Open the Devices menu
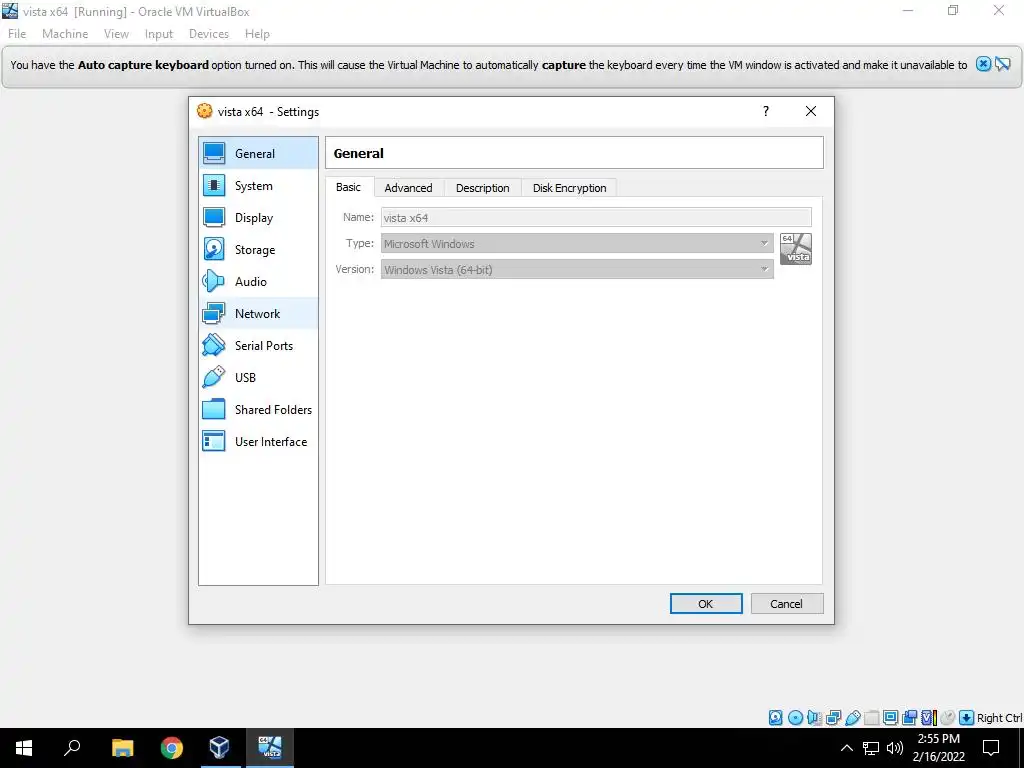Viewport: 1024px width, 768px height. (x=209, y=34)
